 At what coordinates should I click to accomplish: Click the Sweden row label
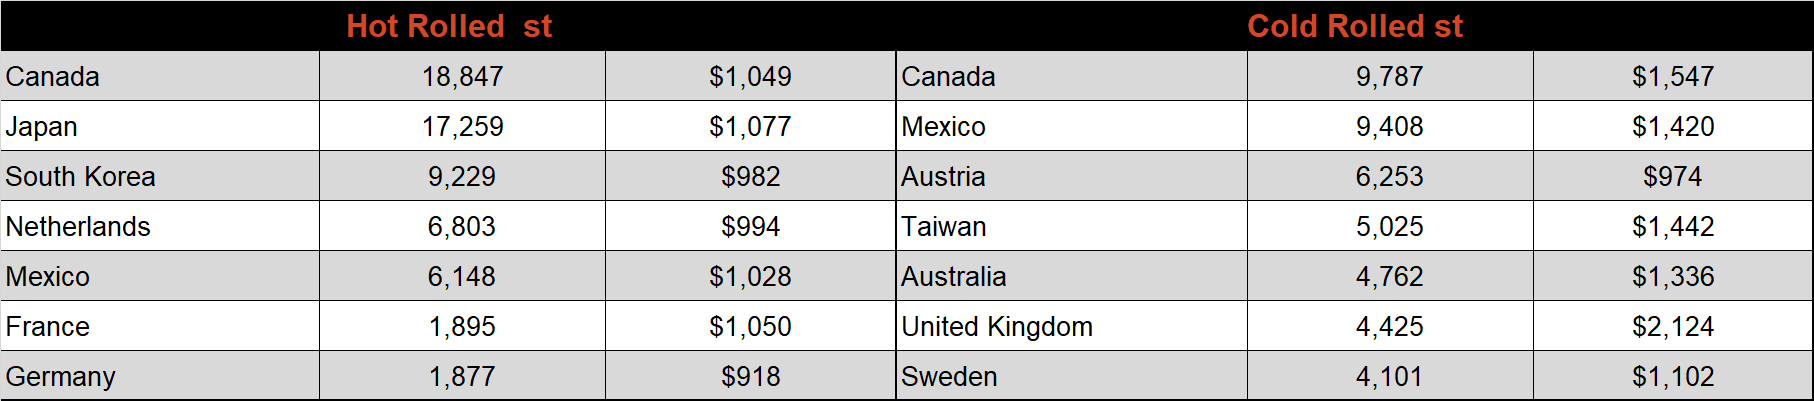(1072, 376)
